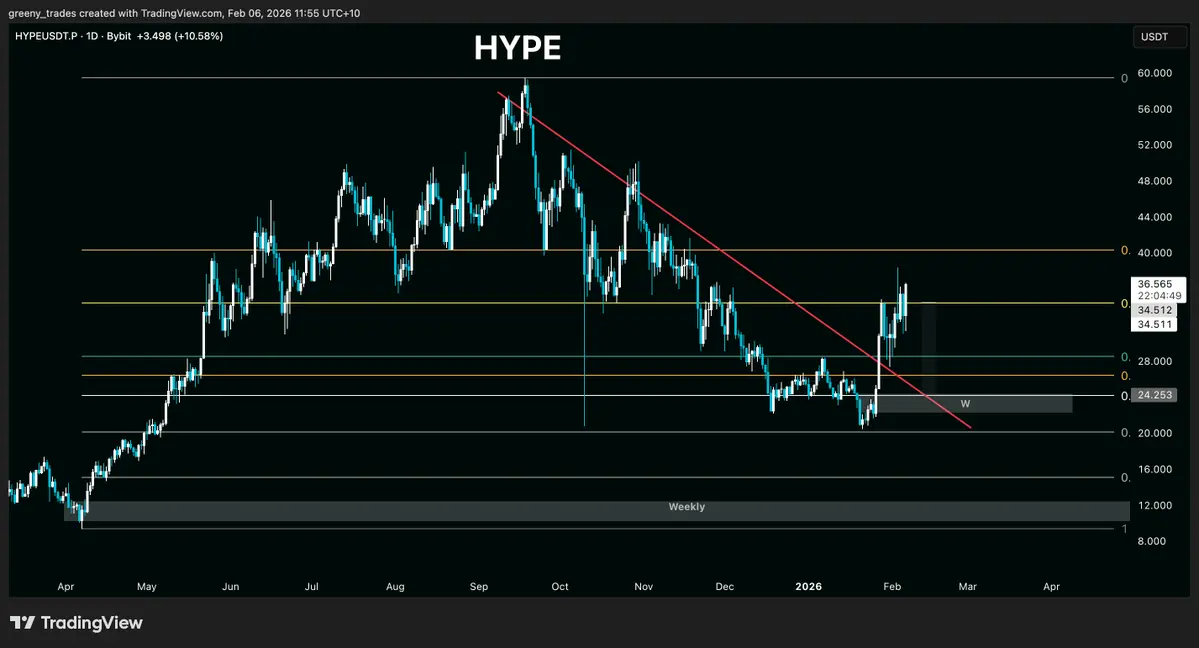
Task: Select the W zone label
Action: coord(965,404)
